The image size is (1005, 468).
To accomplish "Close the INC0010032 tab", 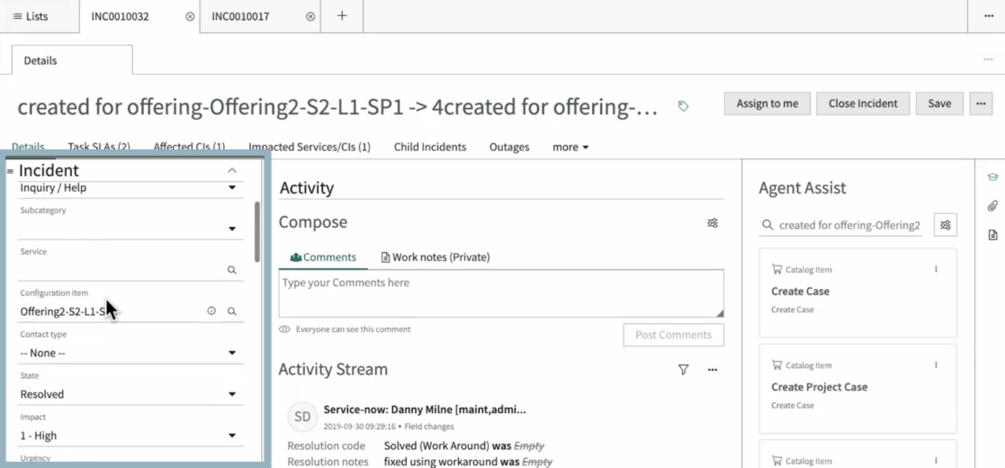I will pyautogui.click(x=190, y=17).
